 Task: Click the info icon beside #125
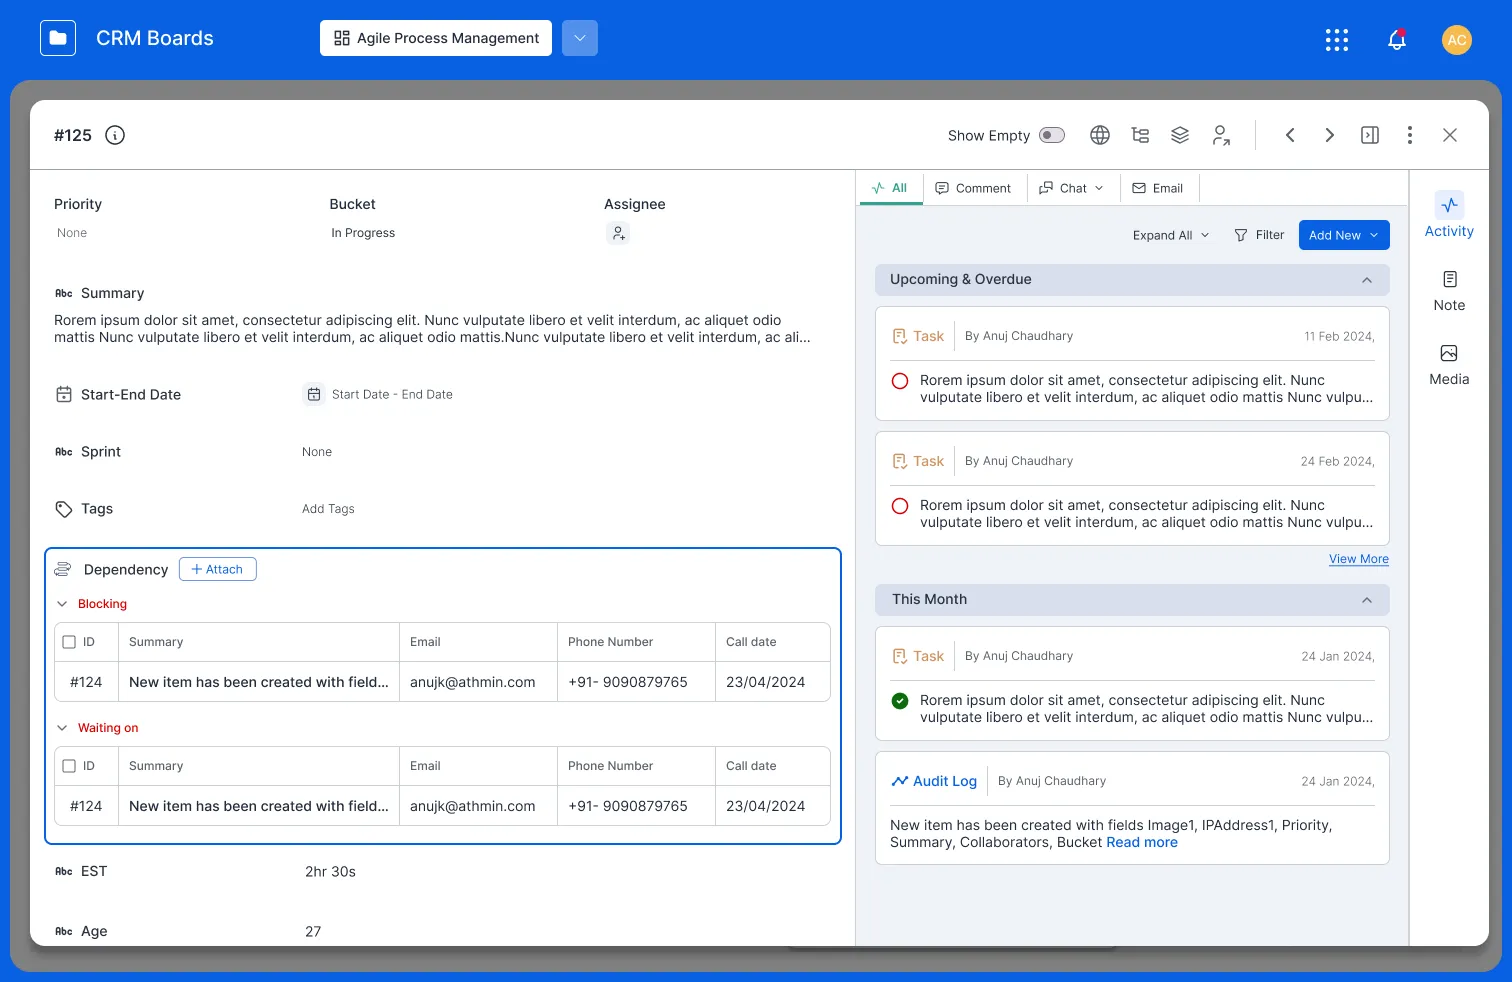(x=115, y=135)
